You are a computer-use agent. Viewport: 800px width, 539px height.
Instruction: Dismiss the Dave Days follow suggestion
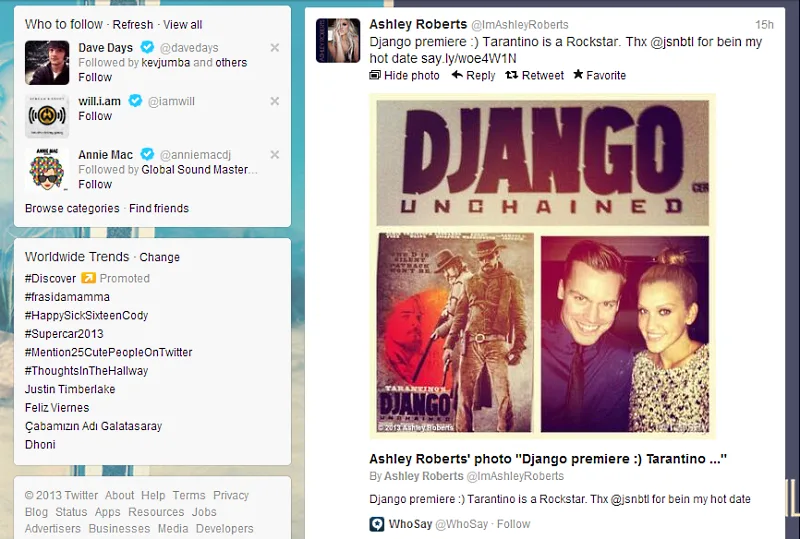coord(274,48)
